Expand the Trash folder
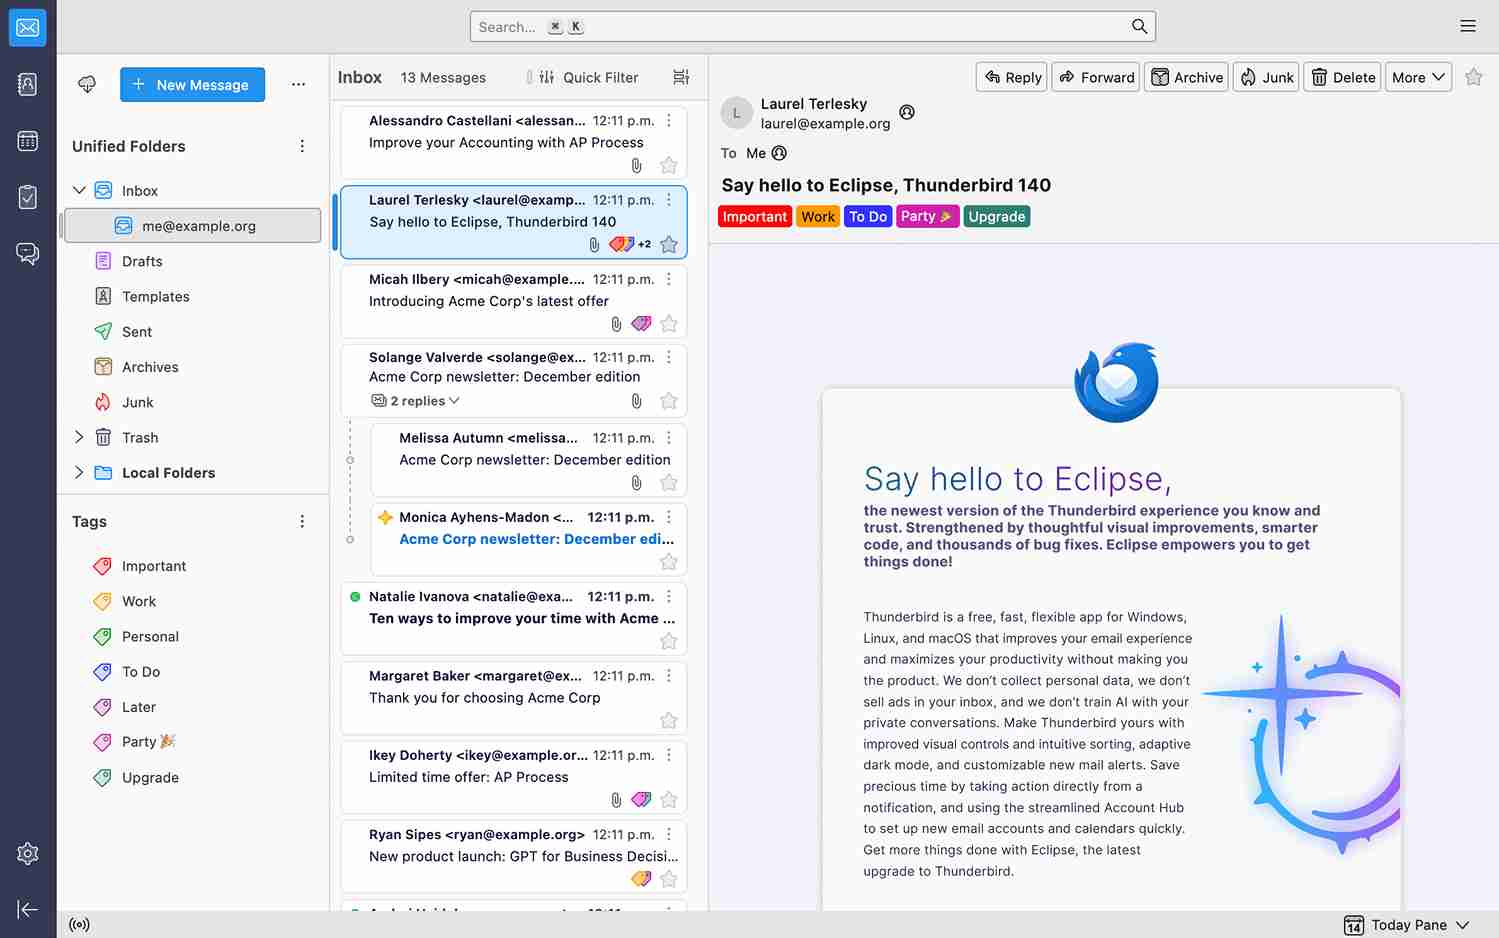The height and width of the screenshot is (938, 1499). (x=79, y=437)
